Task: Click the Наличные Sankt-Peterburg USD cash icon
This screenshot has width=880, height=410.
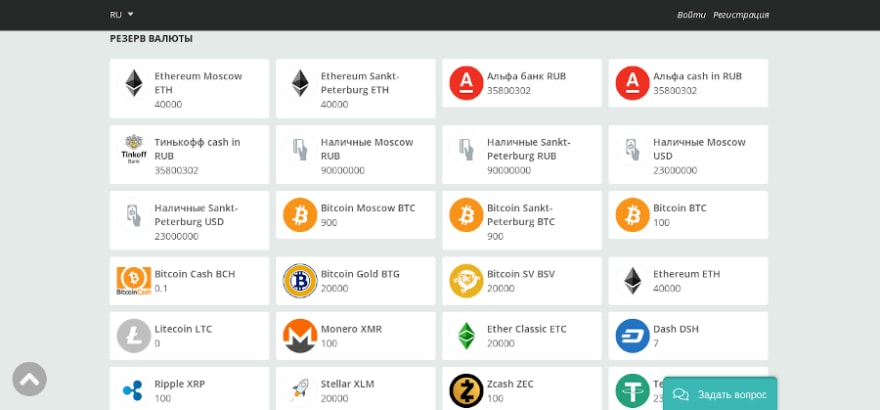Action: click(134, 215)
